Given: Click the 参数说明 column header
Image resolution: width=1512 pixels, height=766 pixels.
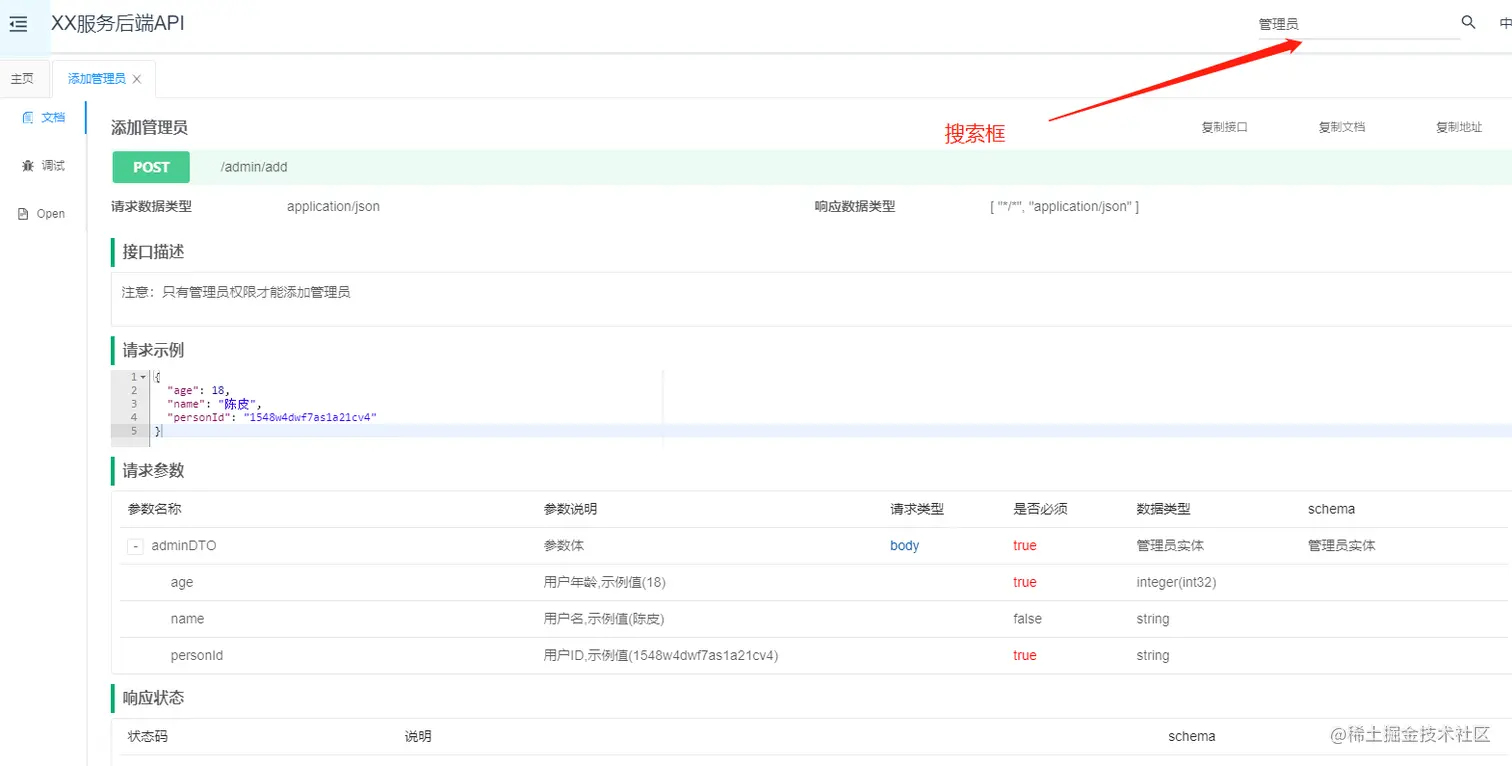Looking at the screenshot, I should click(x=570, y=509).
